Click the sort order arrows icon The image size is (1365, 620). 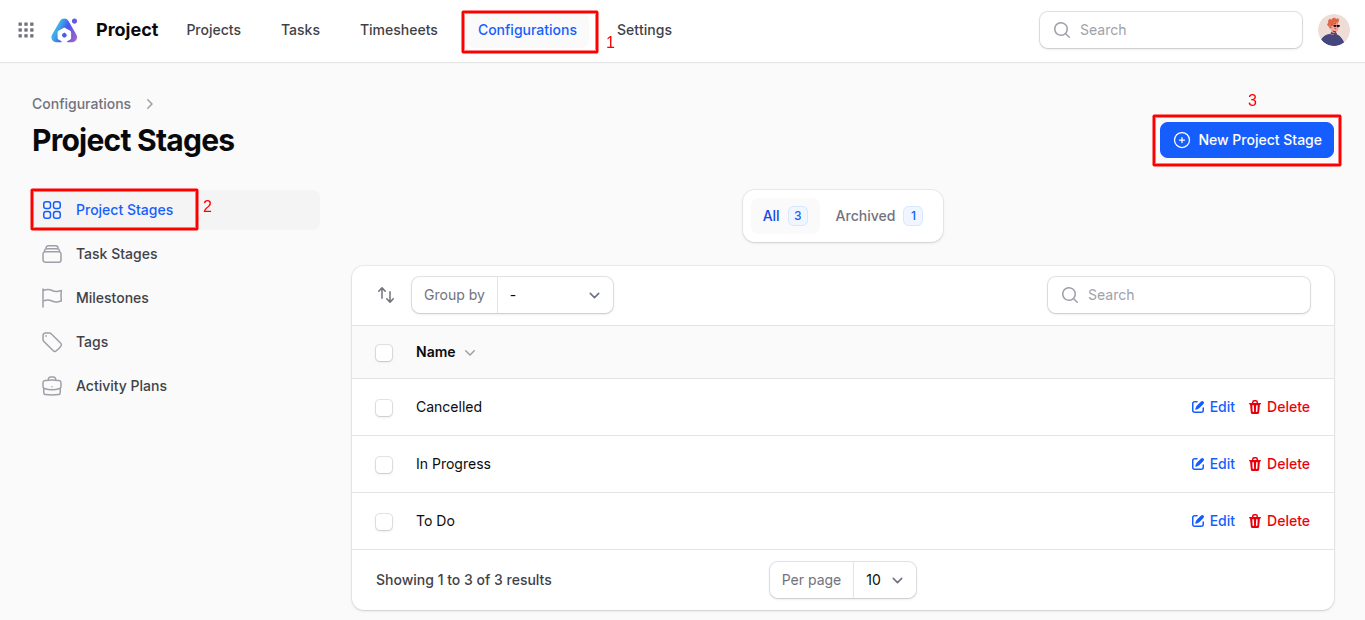[386, 295]
